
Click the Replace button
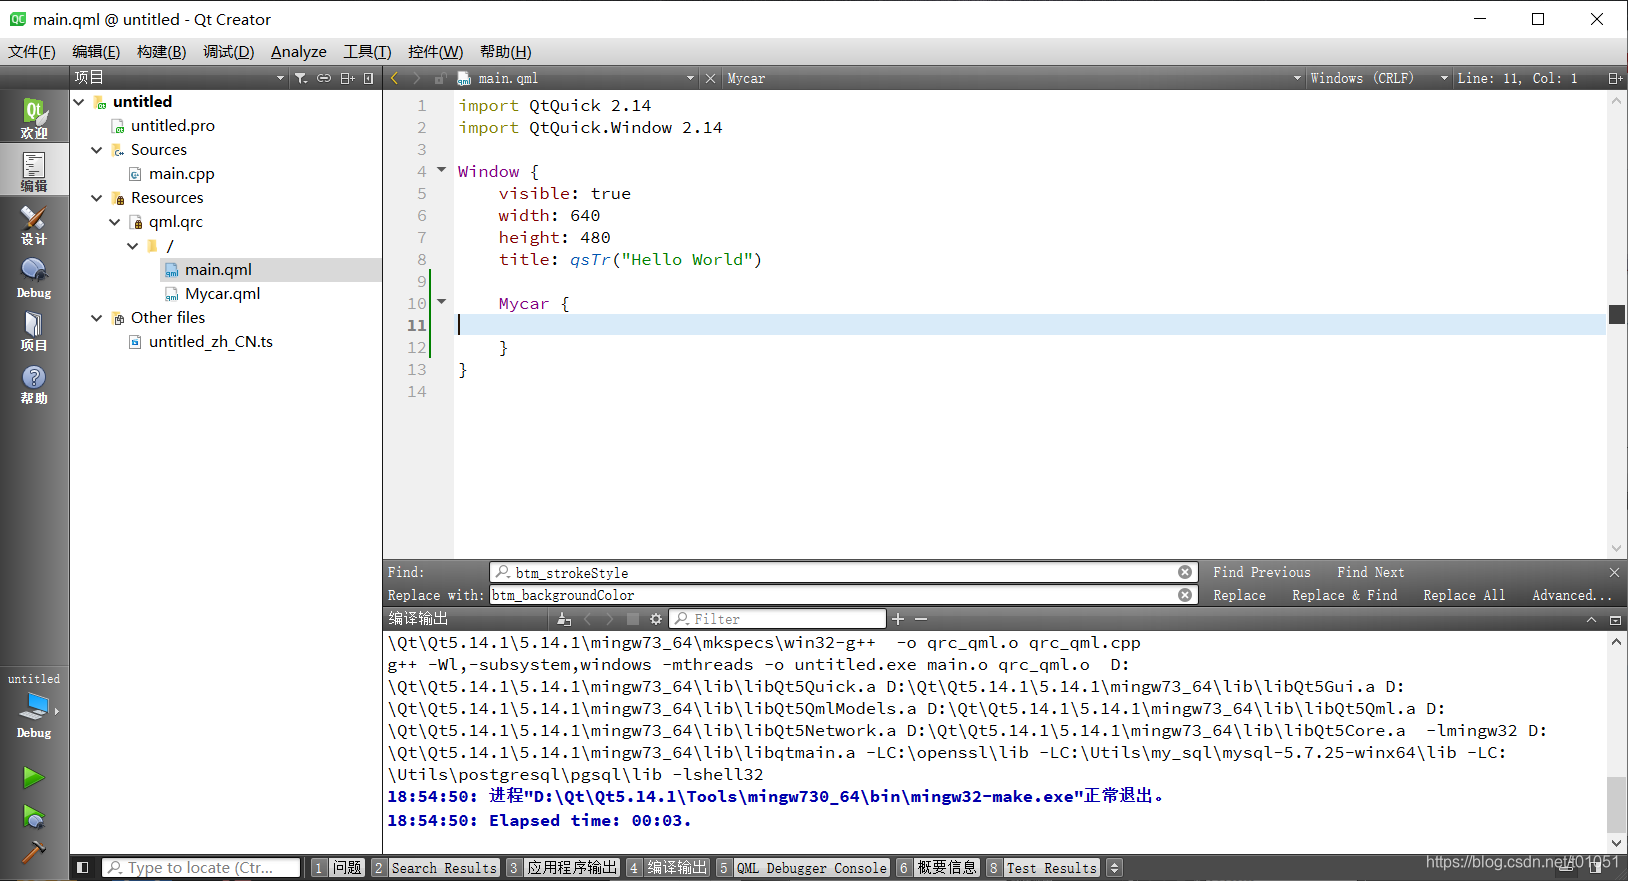1240,595
